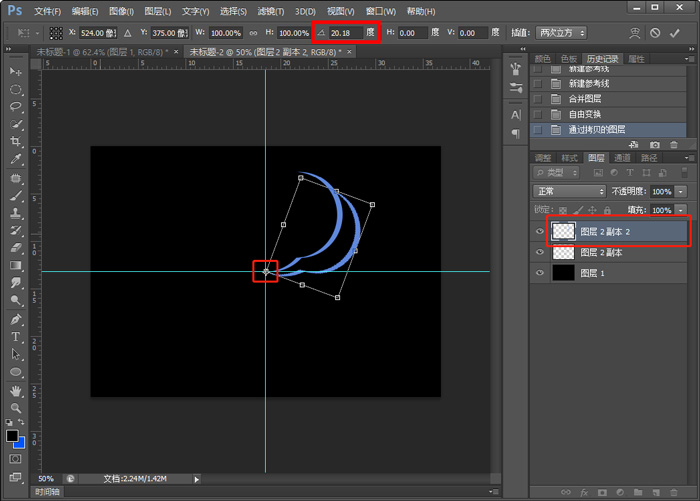Open the 时间轴 panel label
The image size is (700, 501).
click(x=47, y=492)
